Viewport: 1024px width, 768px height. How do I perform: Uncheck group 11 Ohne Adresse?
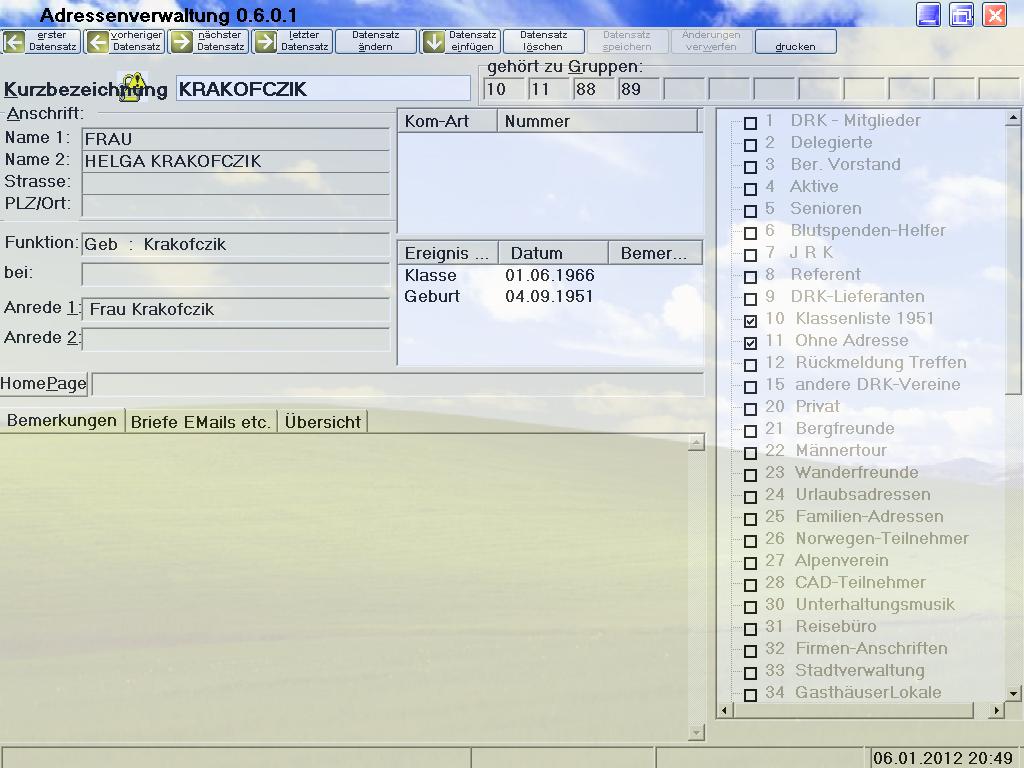coord(750,343)
